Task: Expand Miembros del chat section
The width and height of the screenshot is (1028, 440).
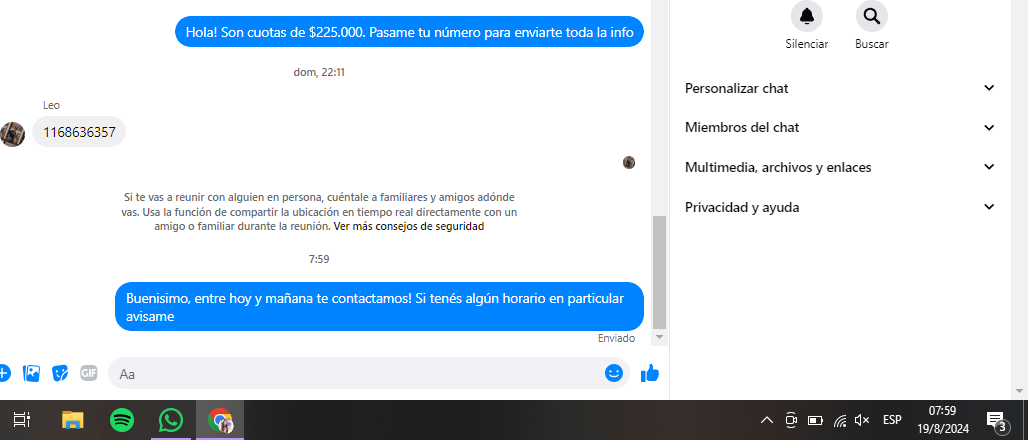Action: pyautogui.click(x=840, y=127)
